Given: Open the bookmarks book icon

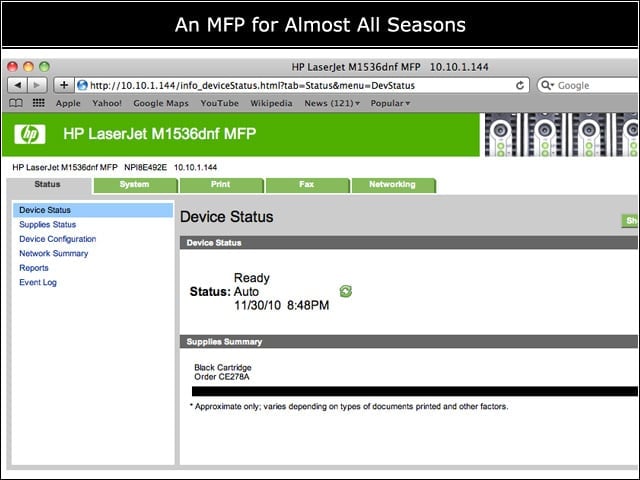Looking at the screenshot, I should click(x=16, y=103).
